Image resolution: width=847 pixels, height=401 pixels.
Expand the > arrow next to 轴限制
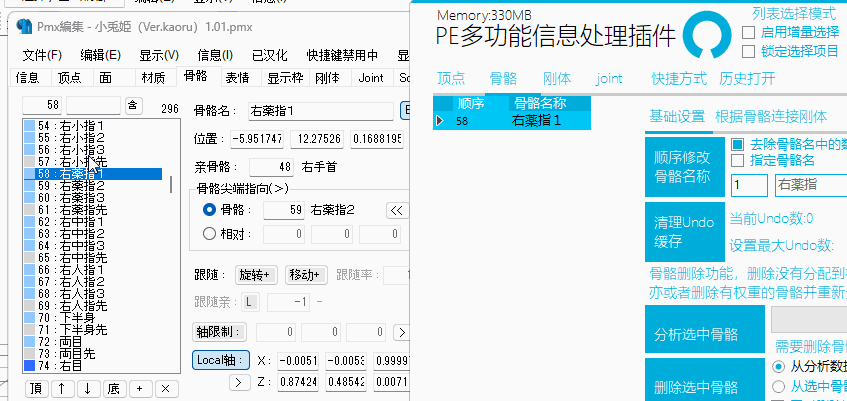coord(401,332)
